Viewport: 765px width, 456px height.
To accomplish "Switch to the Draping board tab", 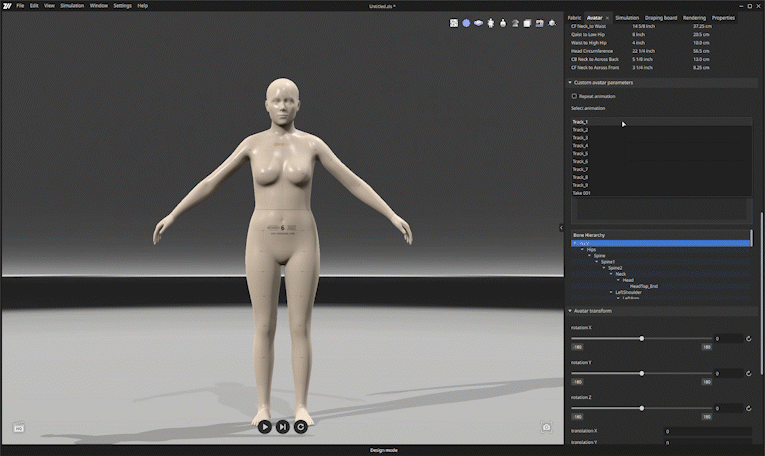I will 661,18.
